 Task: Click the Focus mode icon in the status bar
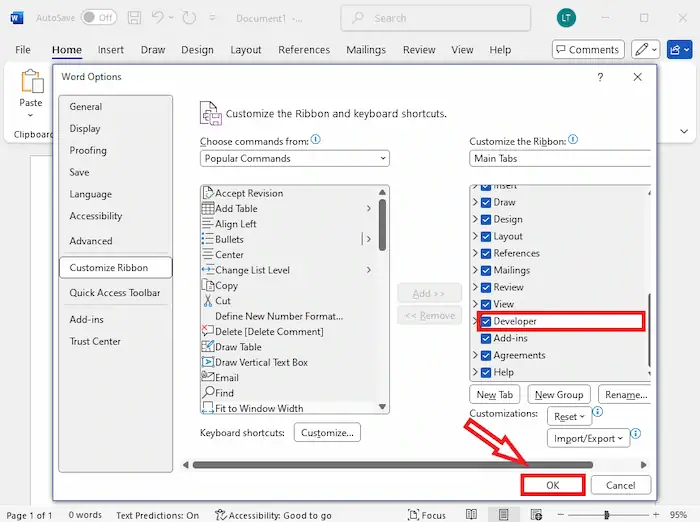coord(426,515)
